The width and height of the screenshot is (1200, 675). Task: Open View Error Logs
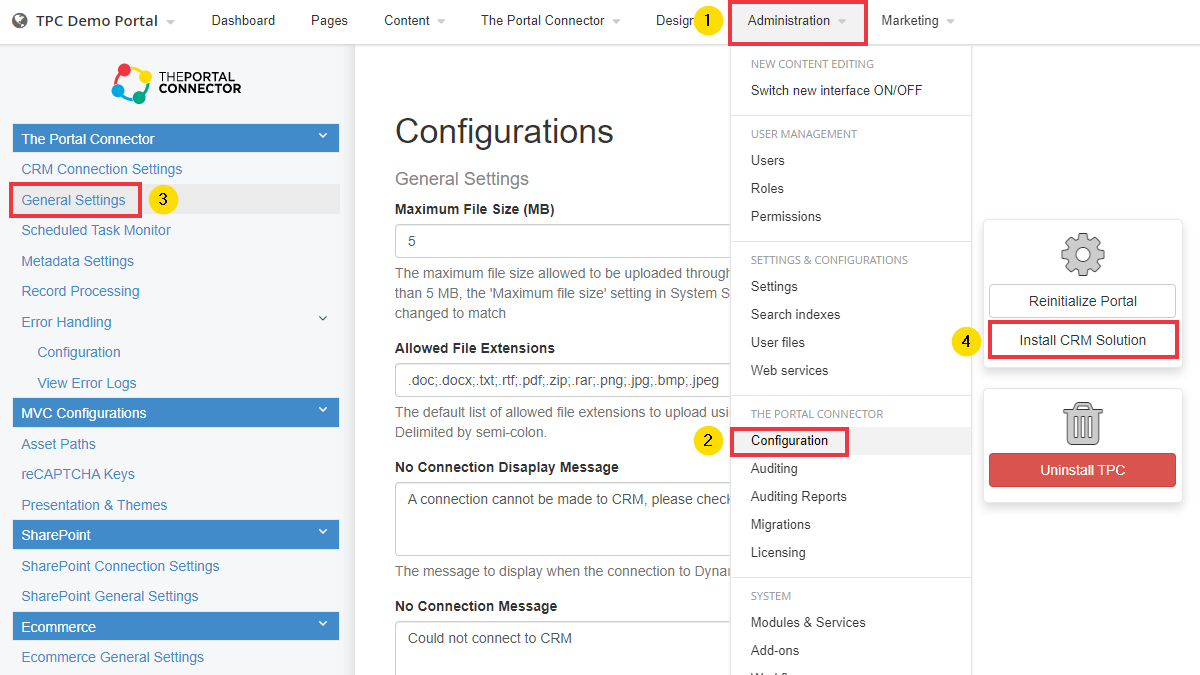click(87, 383)
